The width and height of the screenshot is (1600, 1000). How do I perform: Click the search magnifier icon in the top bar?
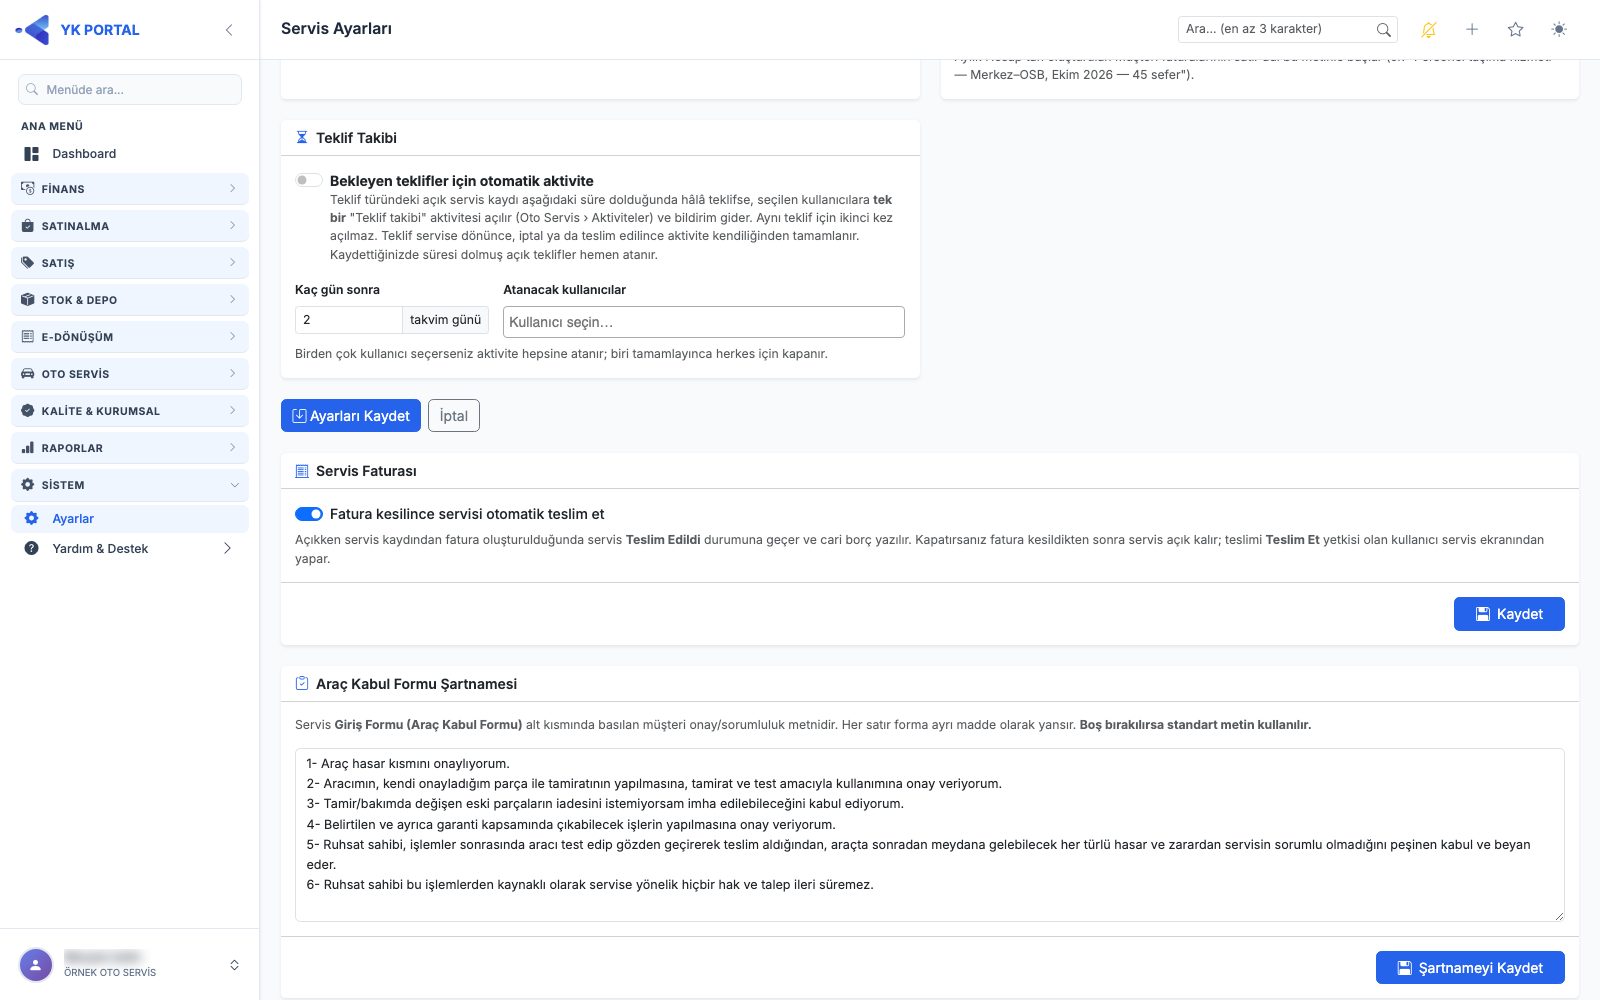1384,30
